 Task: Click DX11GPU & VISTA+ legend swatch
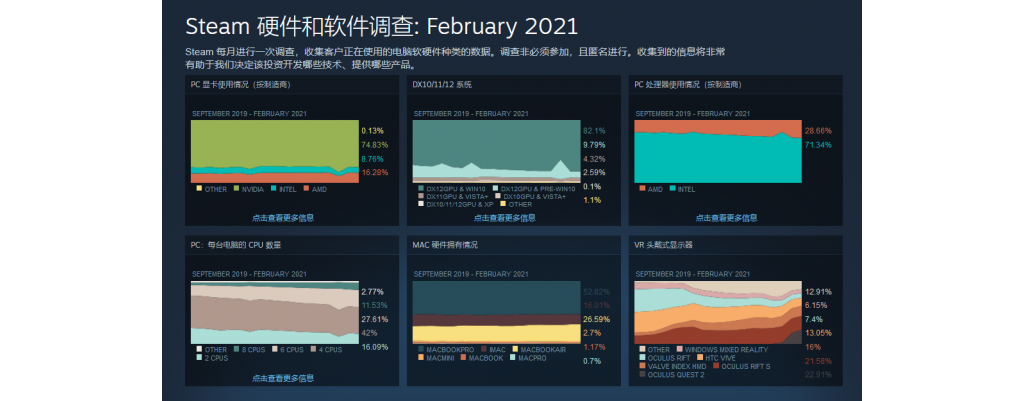(x=421, y=196)
